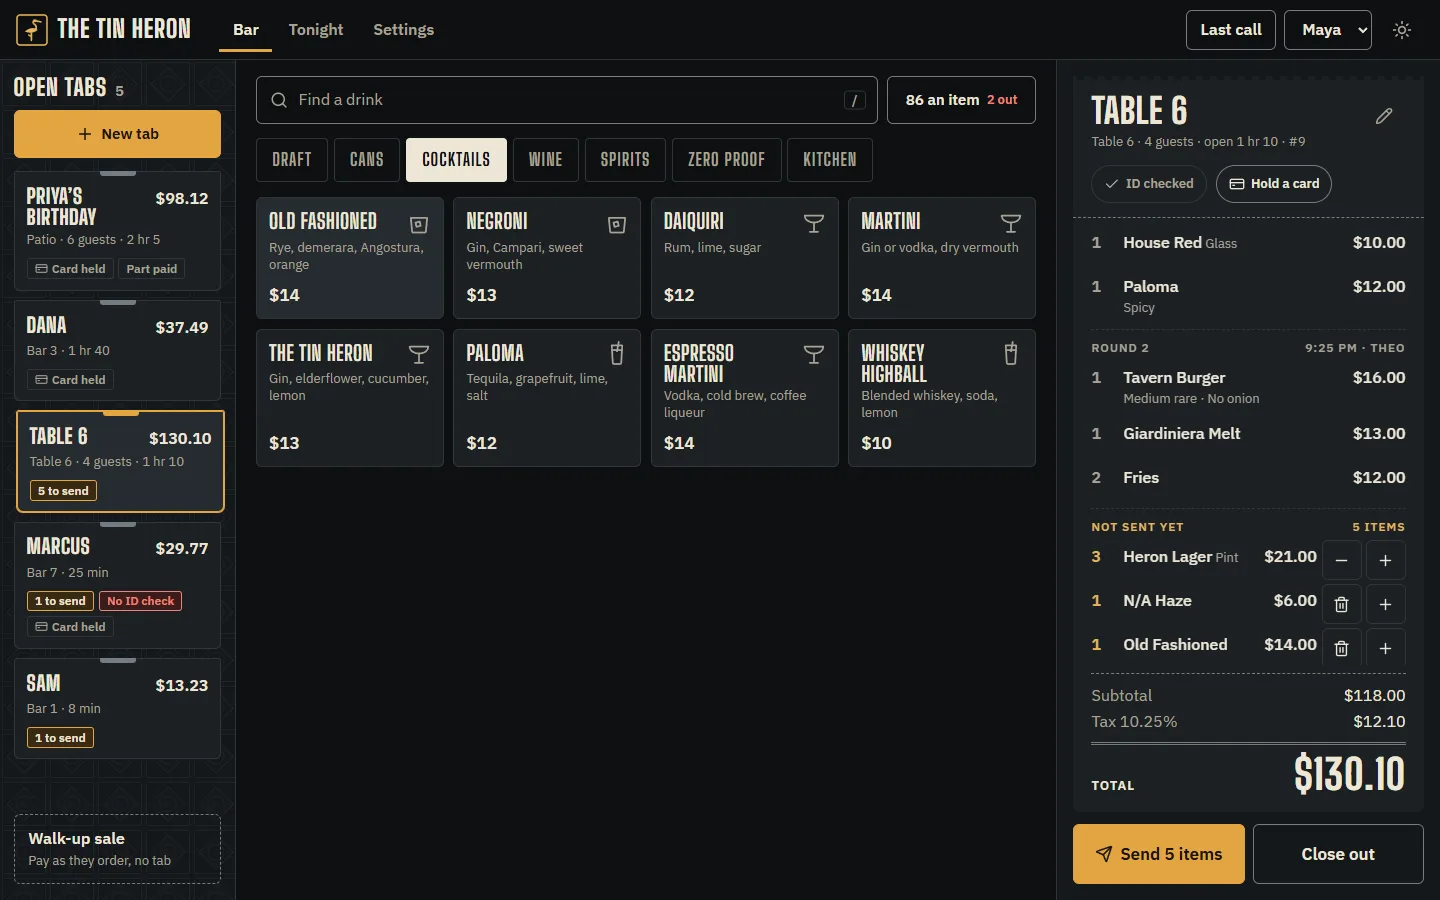1440x900 pixels.
Task: Focus the Find a drink search field
Action: click(x=567, y=100)
